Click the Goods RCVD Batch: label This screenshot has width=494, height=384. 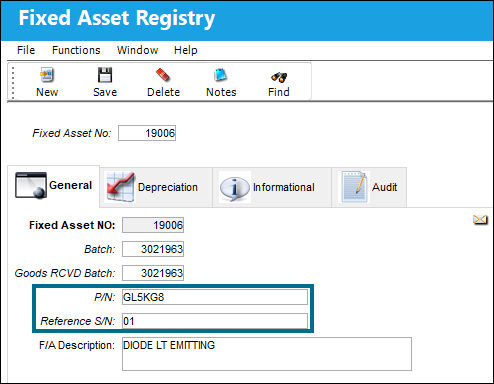pyautogui.click(x=65, y=273)
